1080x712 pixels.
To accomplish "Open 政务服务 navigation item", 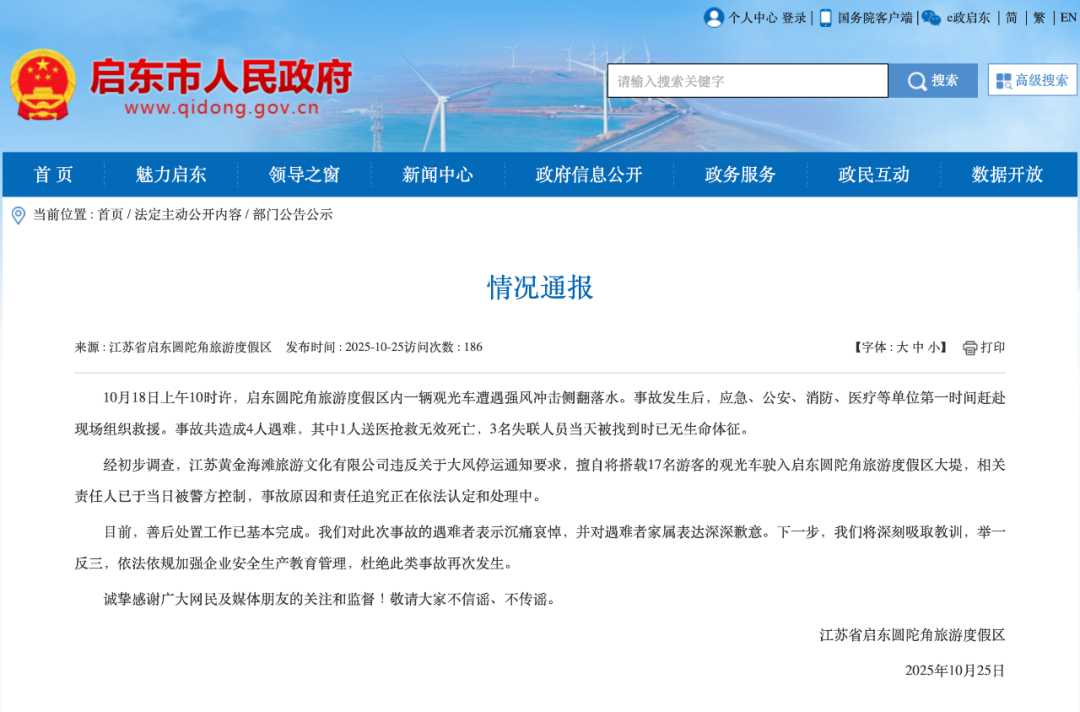I will (740, 175).
